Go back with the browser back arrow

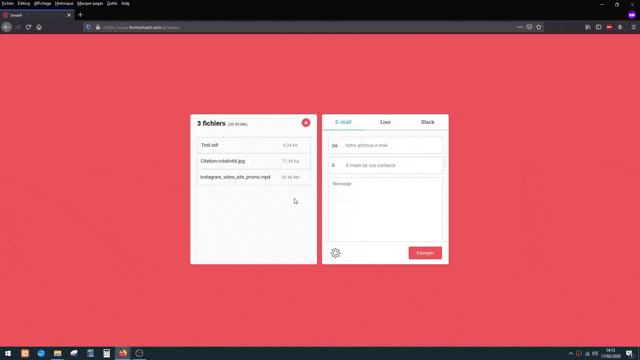(7, 27)
